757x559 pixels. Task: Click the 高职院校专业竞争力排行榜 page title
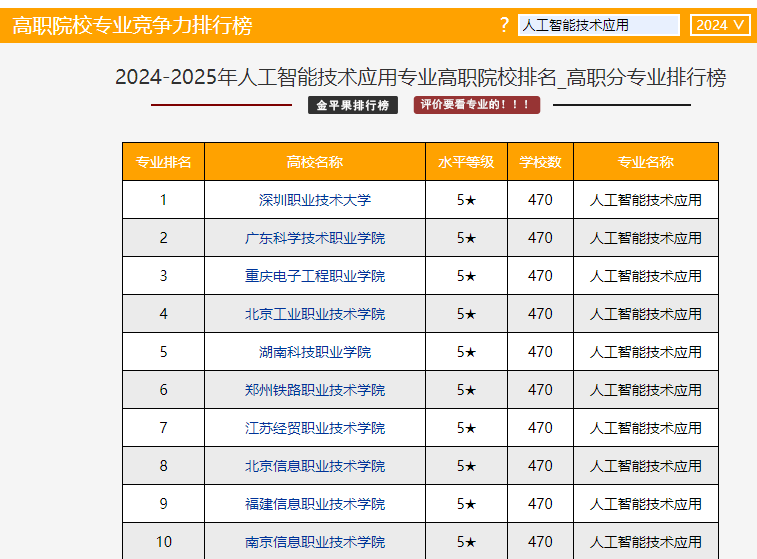pyautogui.click(x=132, y=26)
